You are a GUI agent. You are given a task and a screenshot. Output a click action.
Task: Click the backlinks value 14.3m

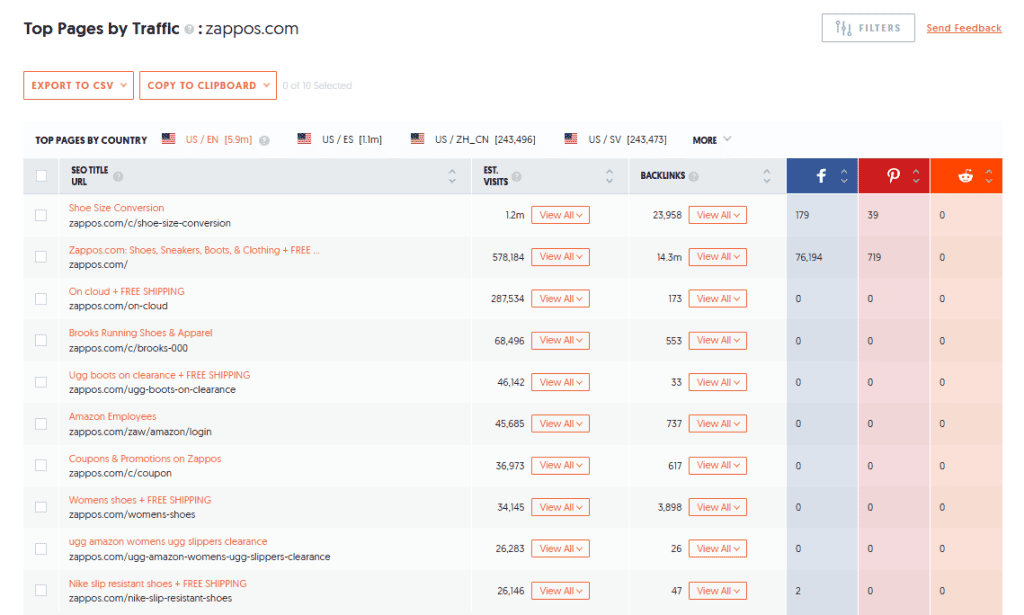[x=669, y=257]
